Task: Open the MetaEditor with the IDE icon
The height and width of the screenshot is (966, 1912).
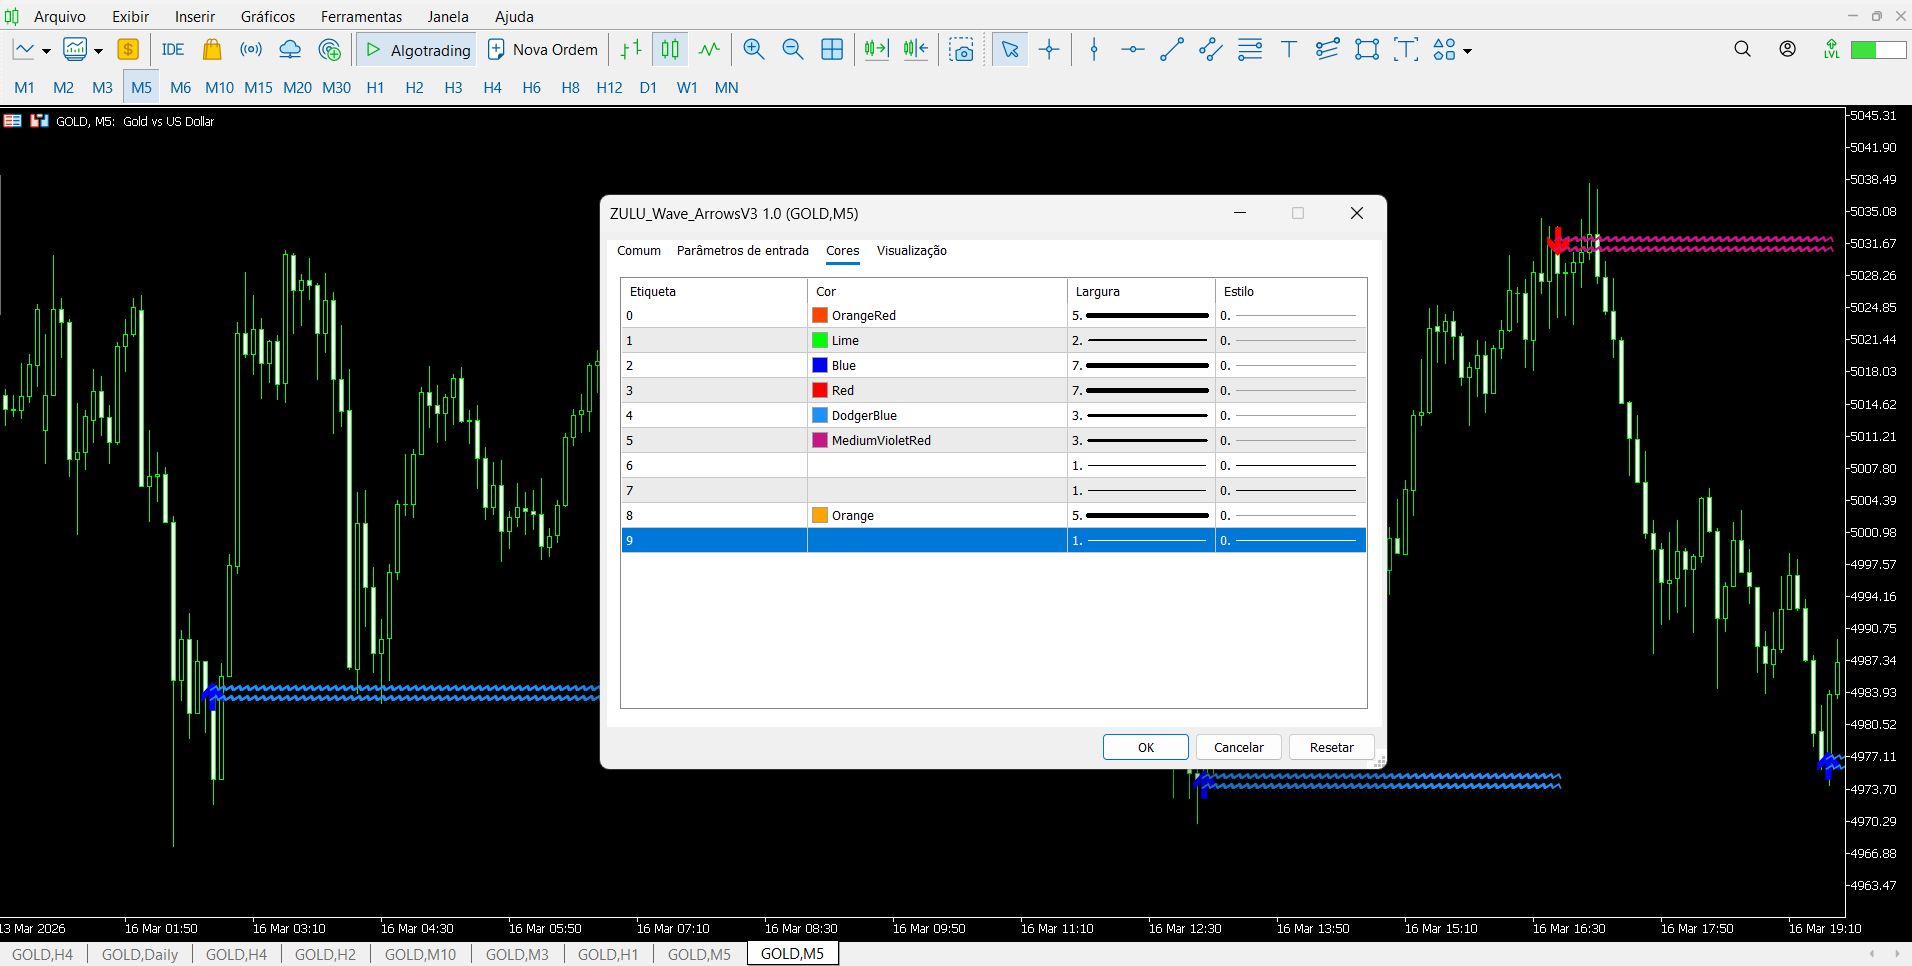Action: point(172,49)
